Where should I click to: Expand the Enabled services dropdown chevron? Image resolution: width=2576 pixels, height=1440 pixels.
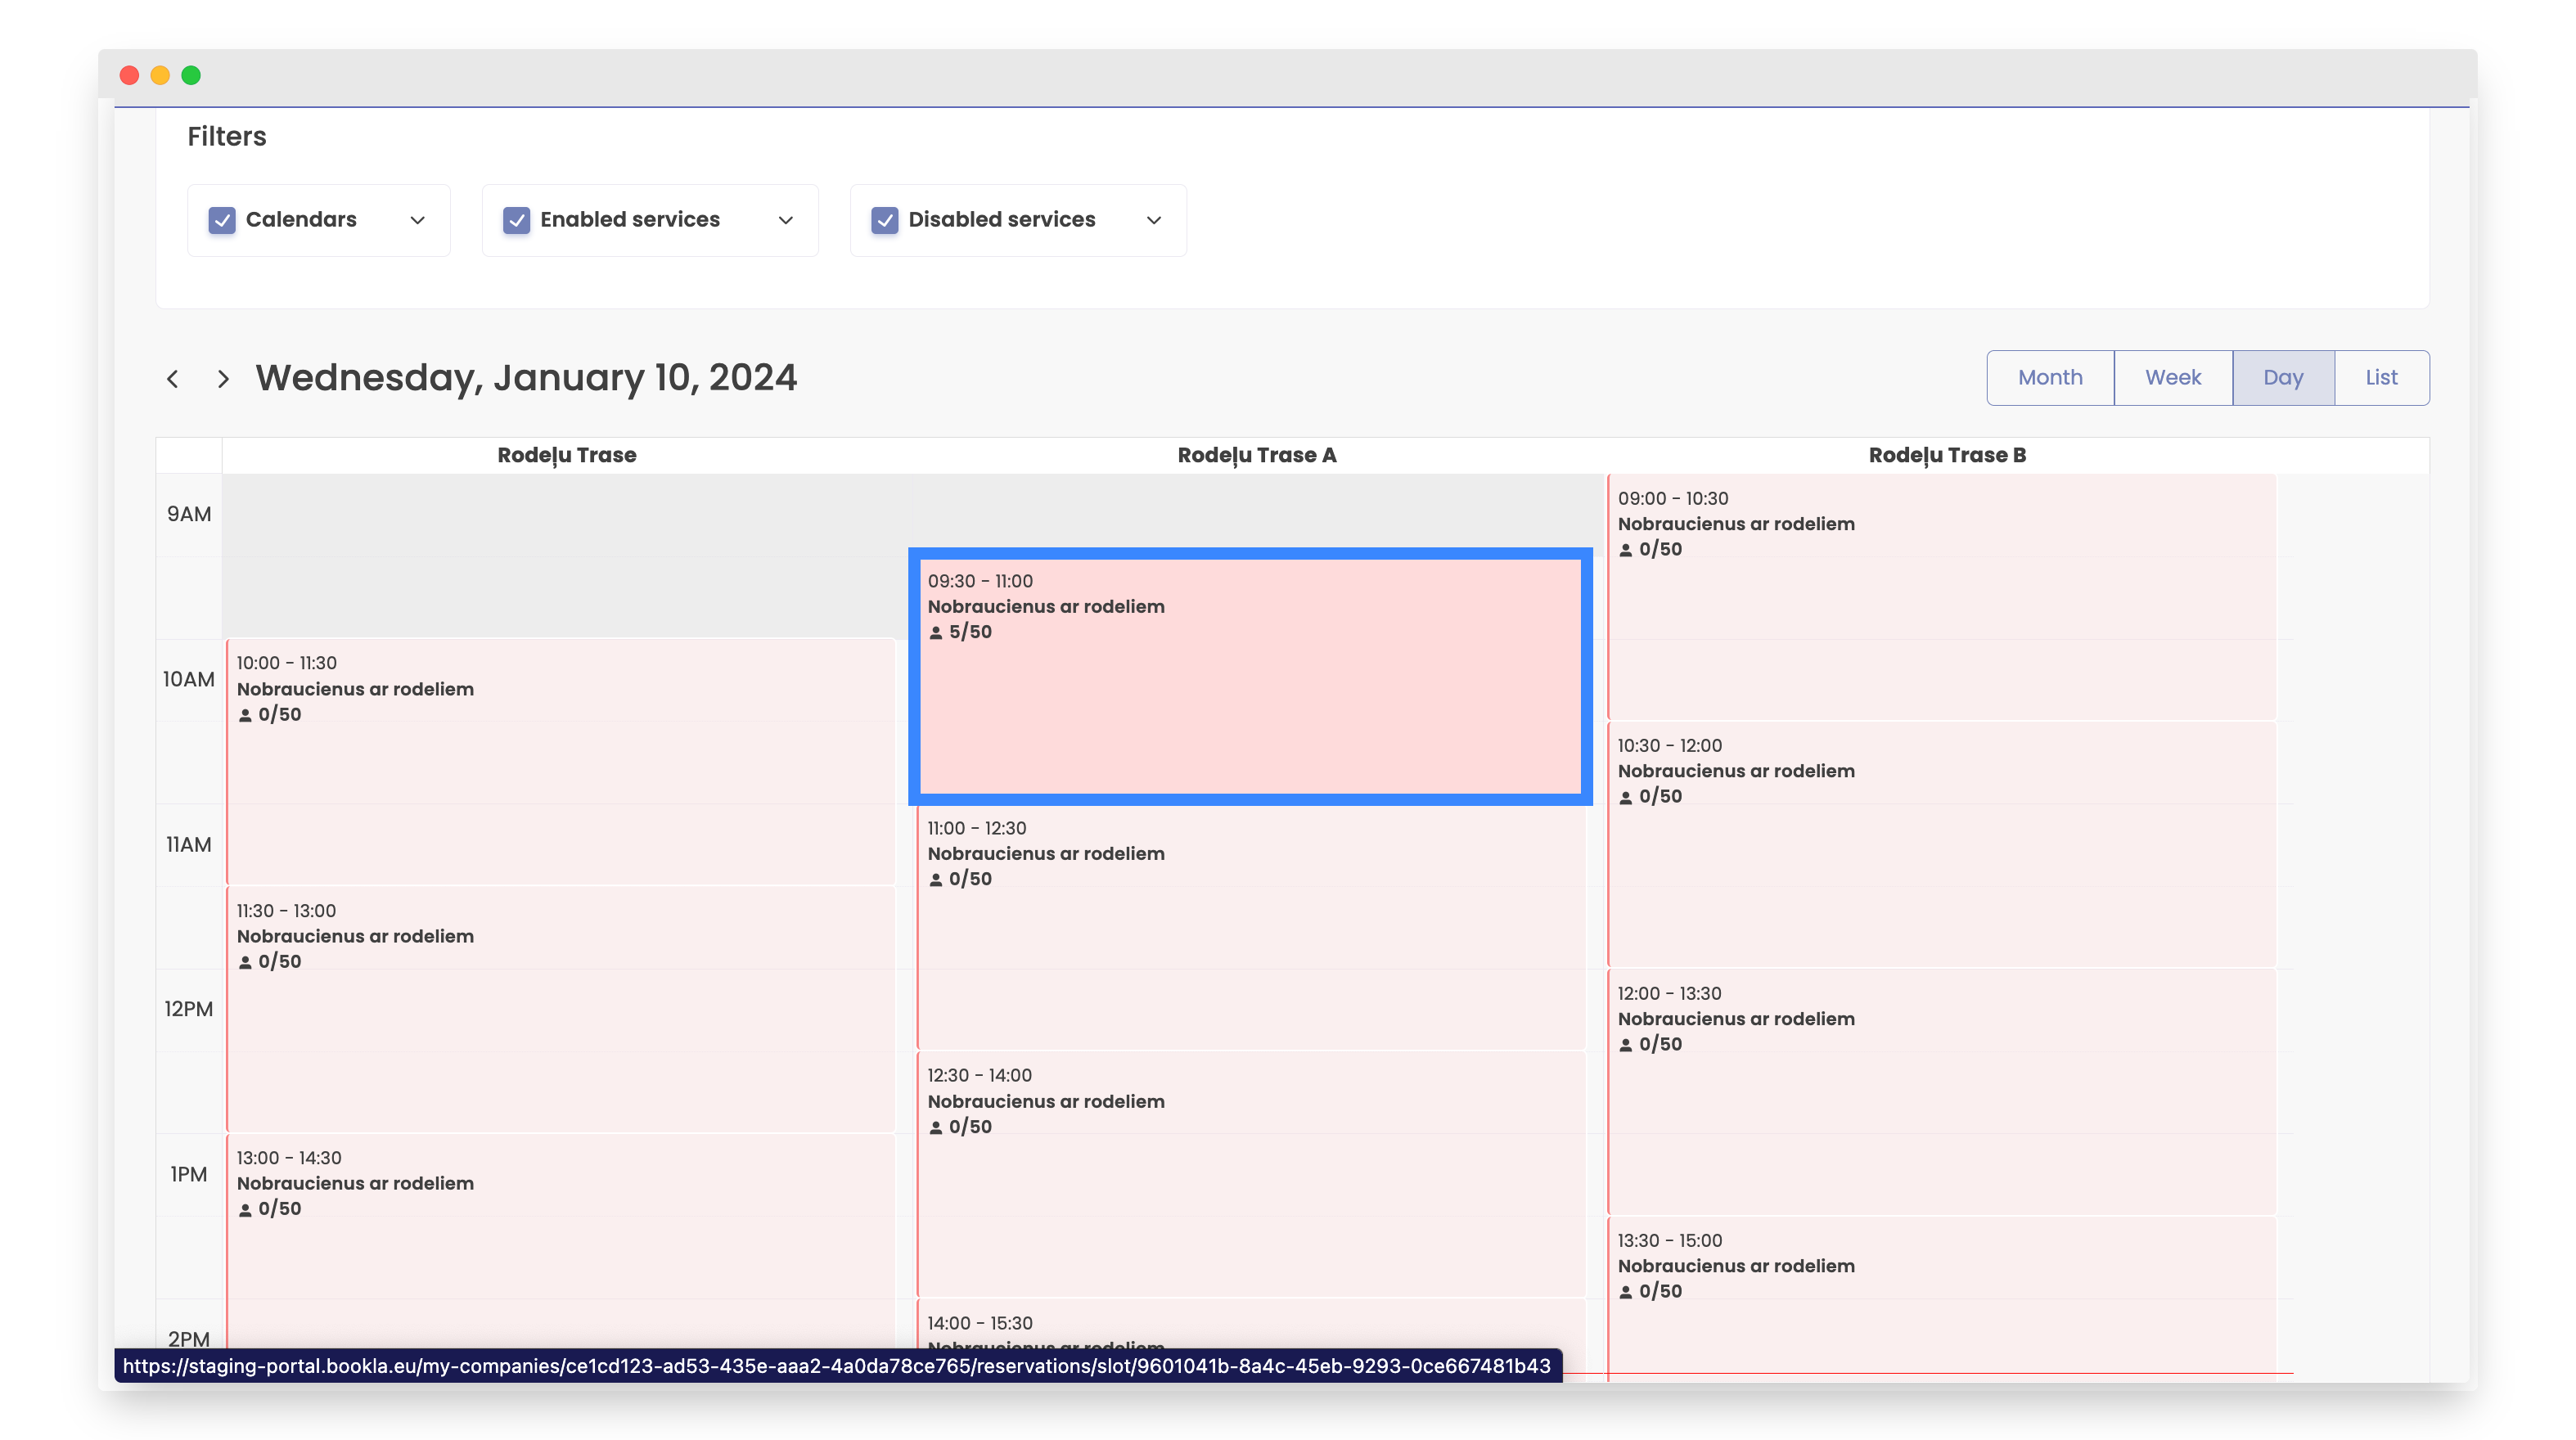(786, 220)
